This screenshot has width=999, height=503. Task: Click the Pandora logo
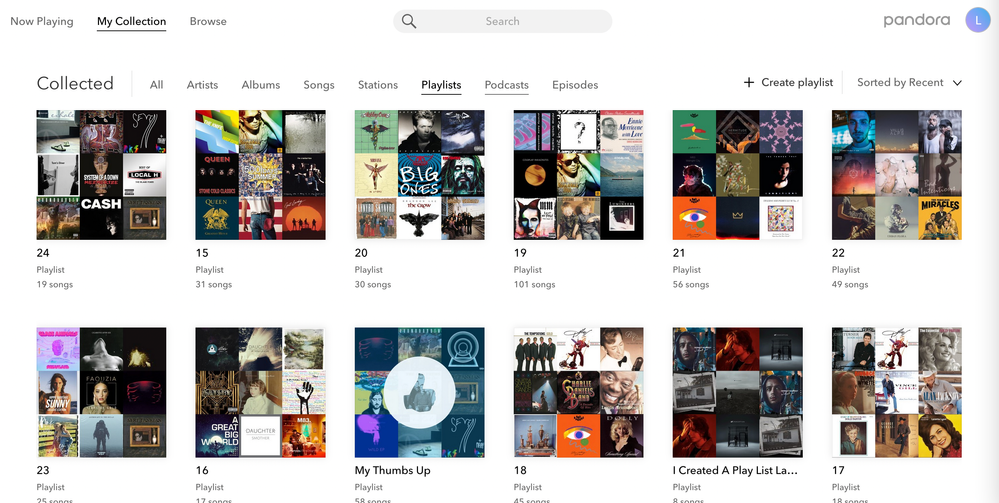(x=916, y=20)
